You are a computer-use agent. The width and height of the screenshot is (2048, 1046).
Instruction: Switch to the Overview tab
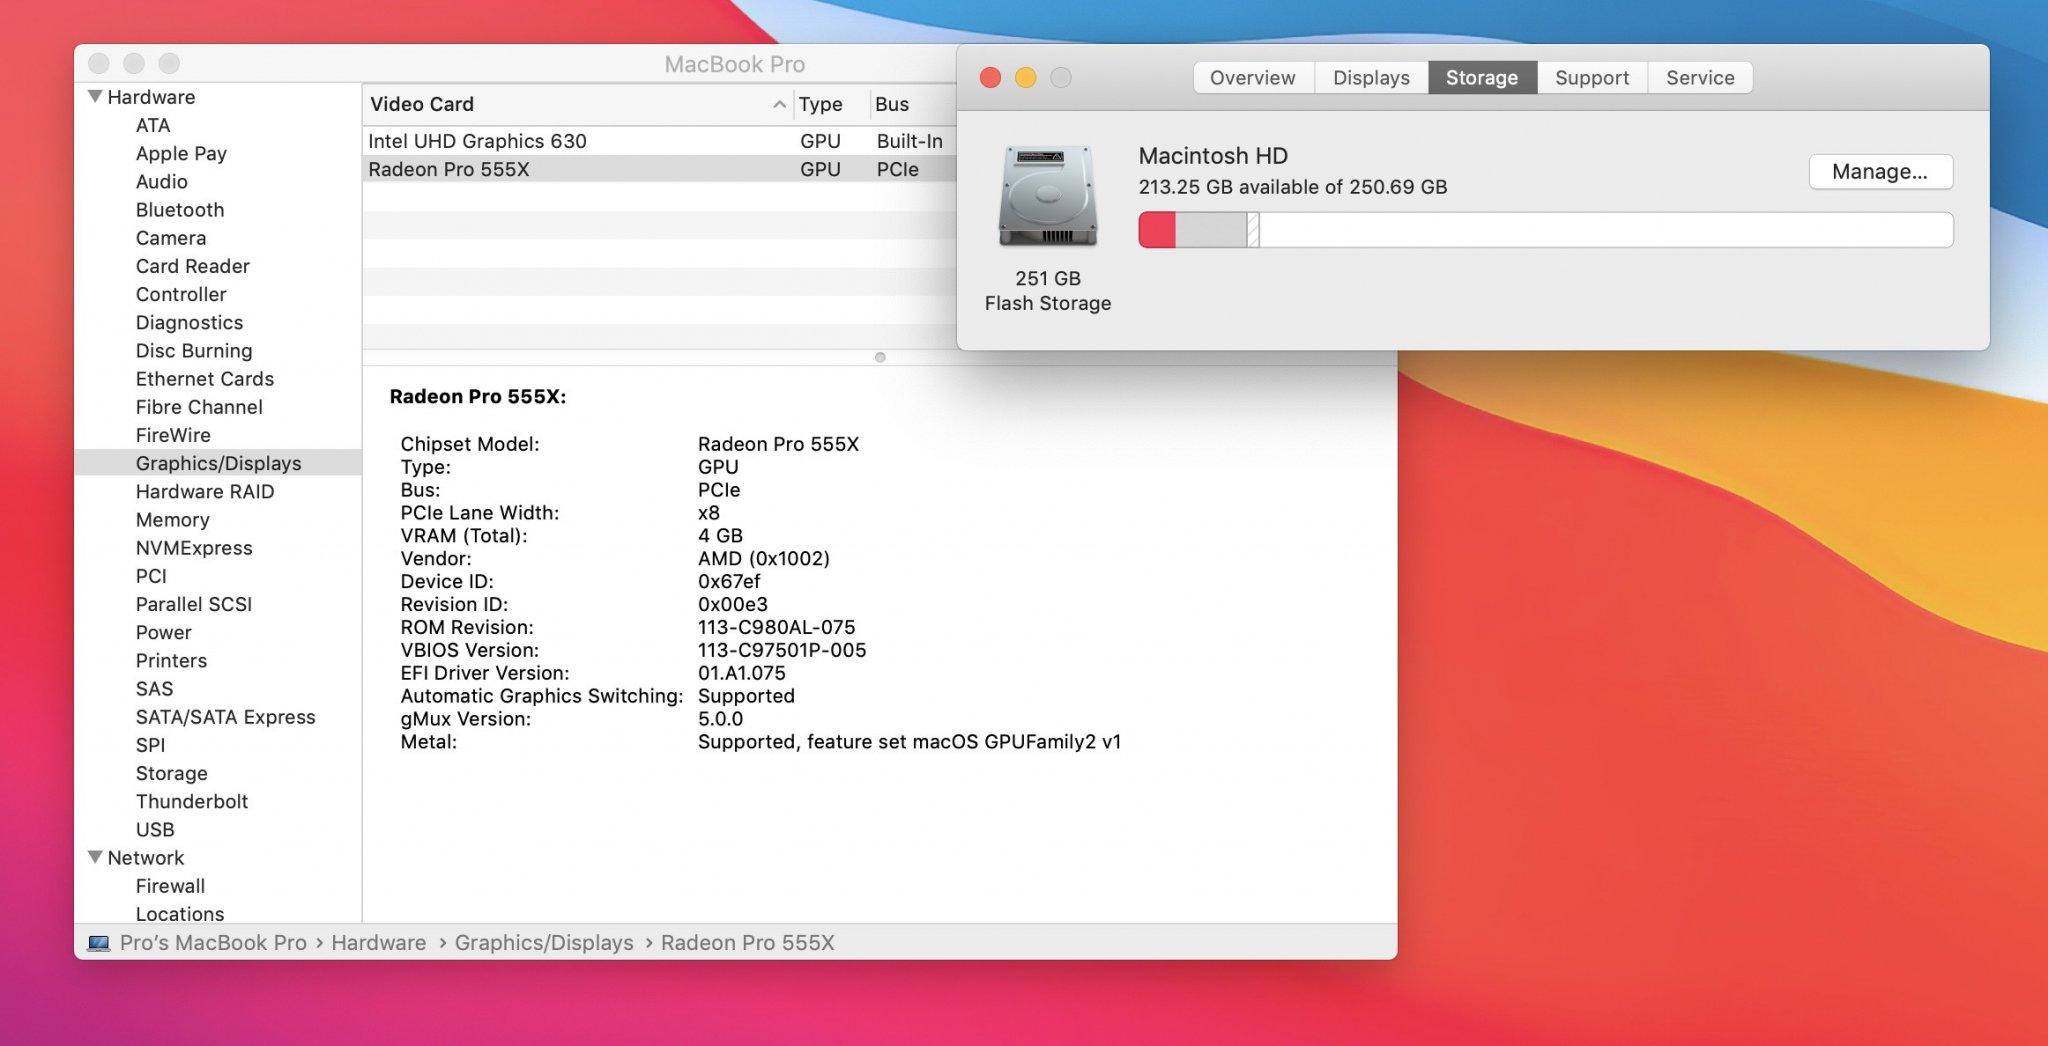pos(1252,78)
